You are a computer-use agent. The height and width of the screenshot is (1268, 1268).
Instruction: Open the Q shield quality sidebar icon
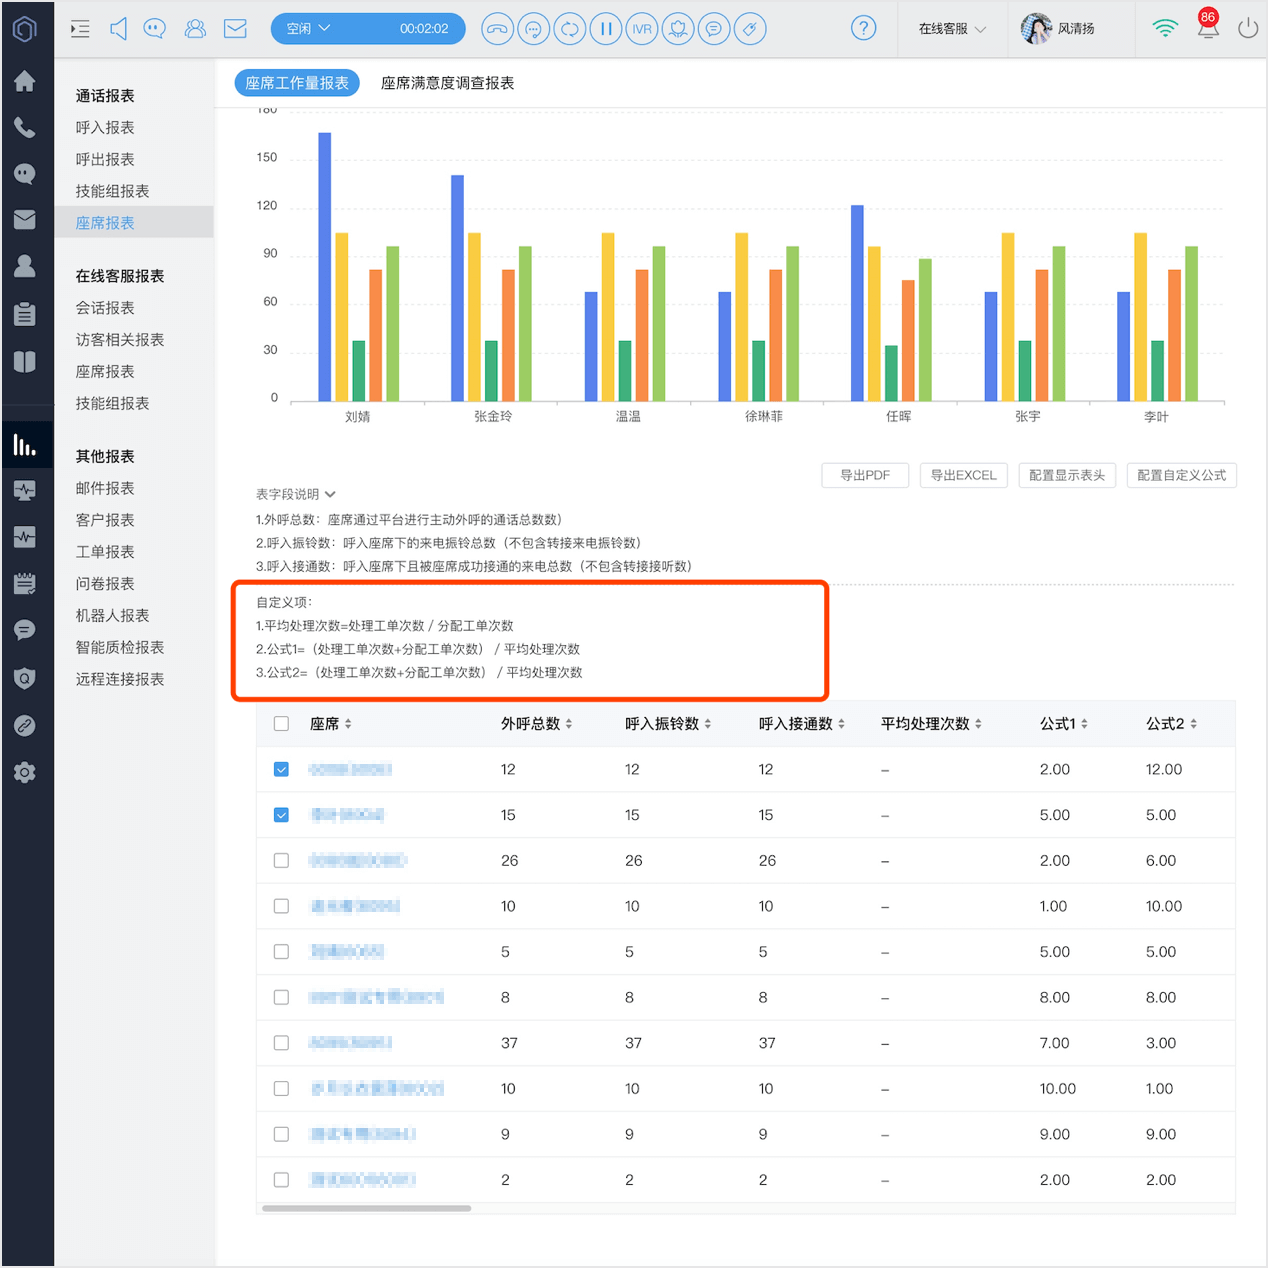point(25,678)
